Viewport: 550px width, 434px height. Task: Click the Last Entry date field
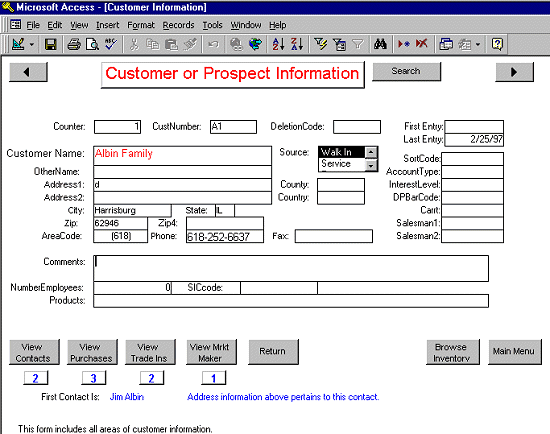click(474, 140)
